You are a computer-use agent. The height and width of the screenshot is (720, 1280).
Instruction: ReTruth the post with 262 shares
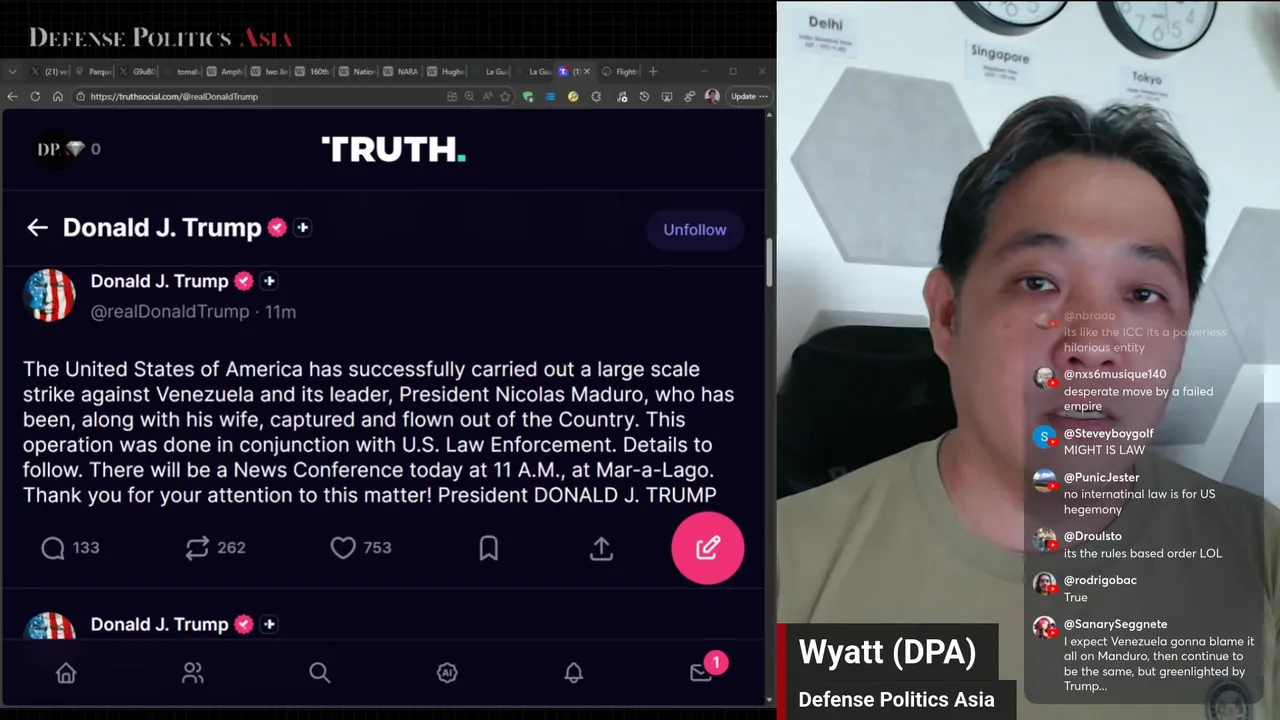[215, 548]
